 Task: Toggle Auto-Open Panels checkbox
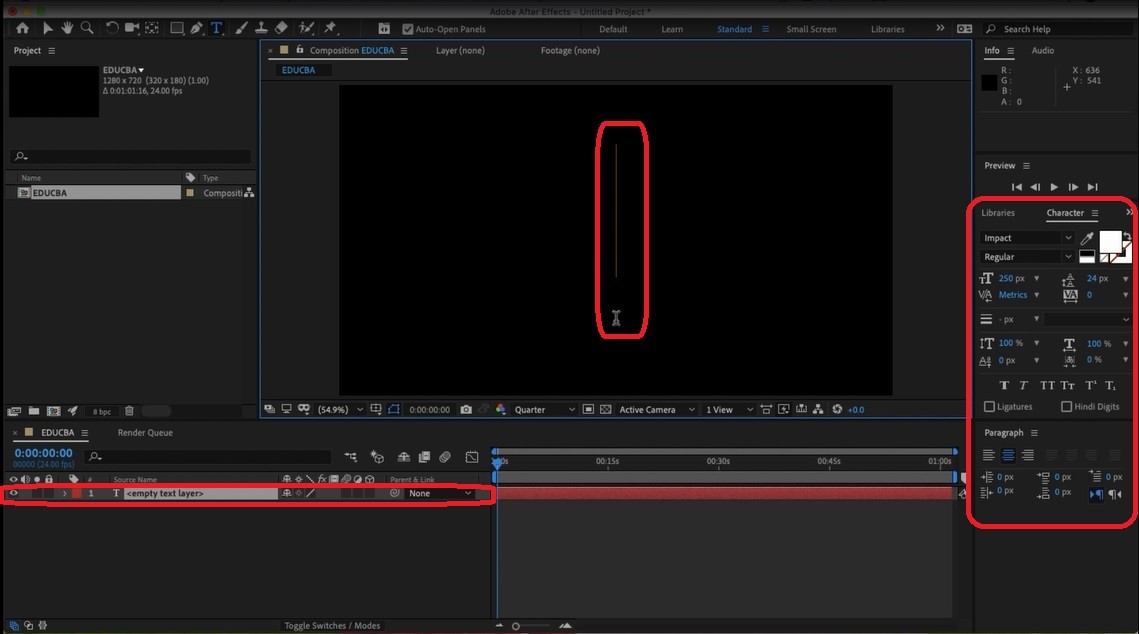[x=406, y=29]
